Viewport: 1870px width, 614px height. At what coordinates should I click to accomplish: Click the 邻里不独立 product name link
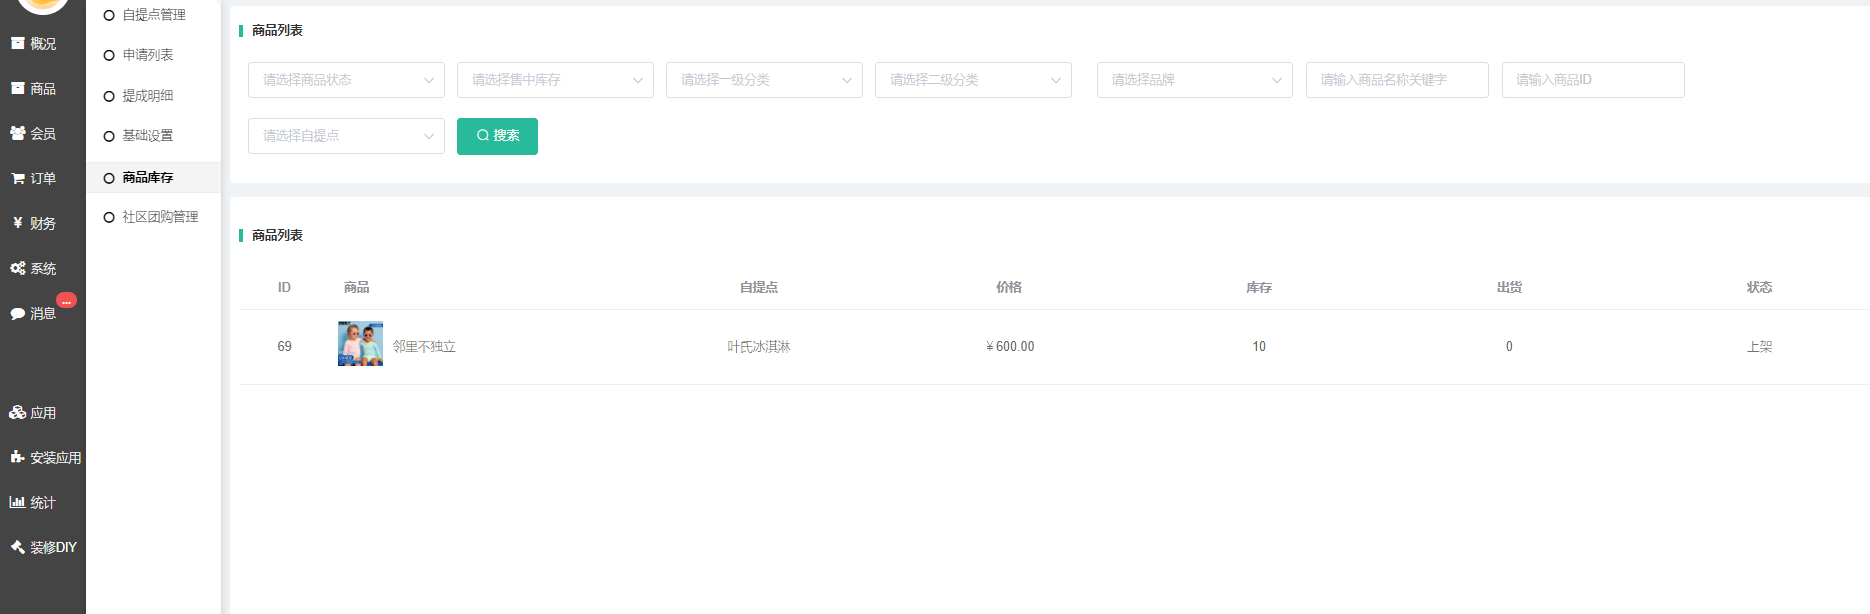tap(424, 347)
